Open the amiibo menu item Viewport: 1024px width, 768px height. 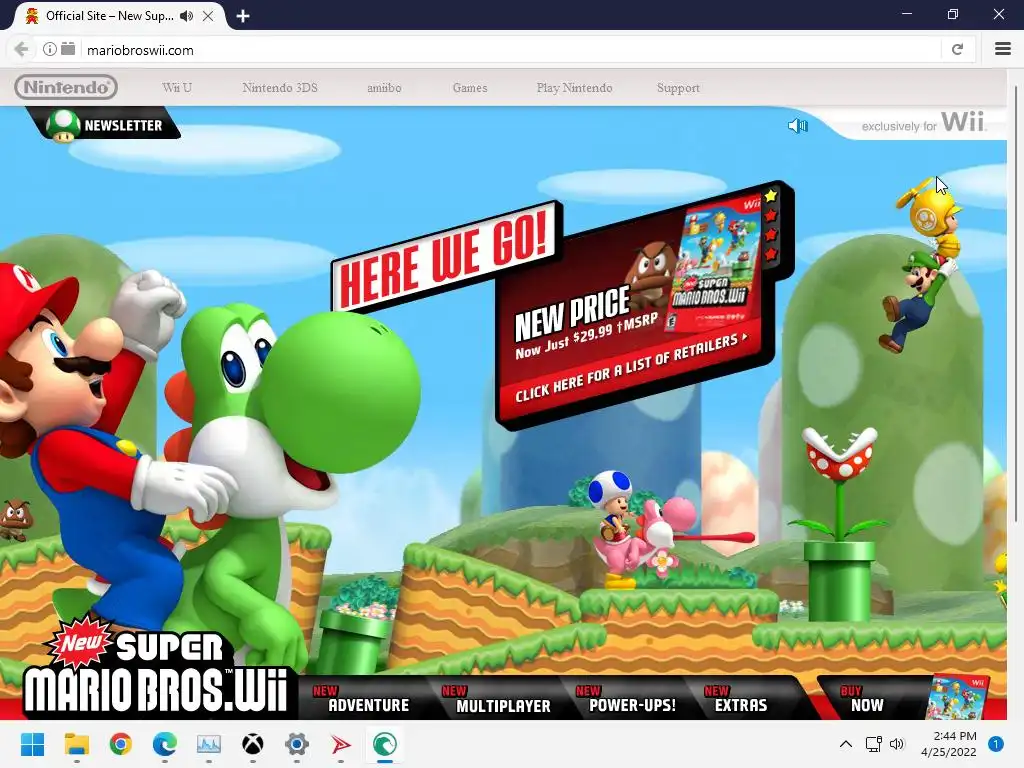point(384,88)
